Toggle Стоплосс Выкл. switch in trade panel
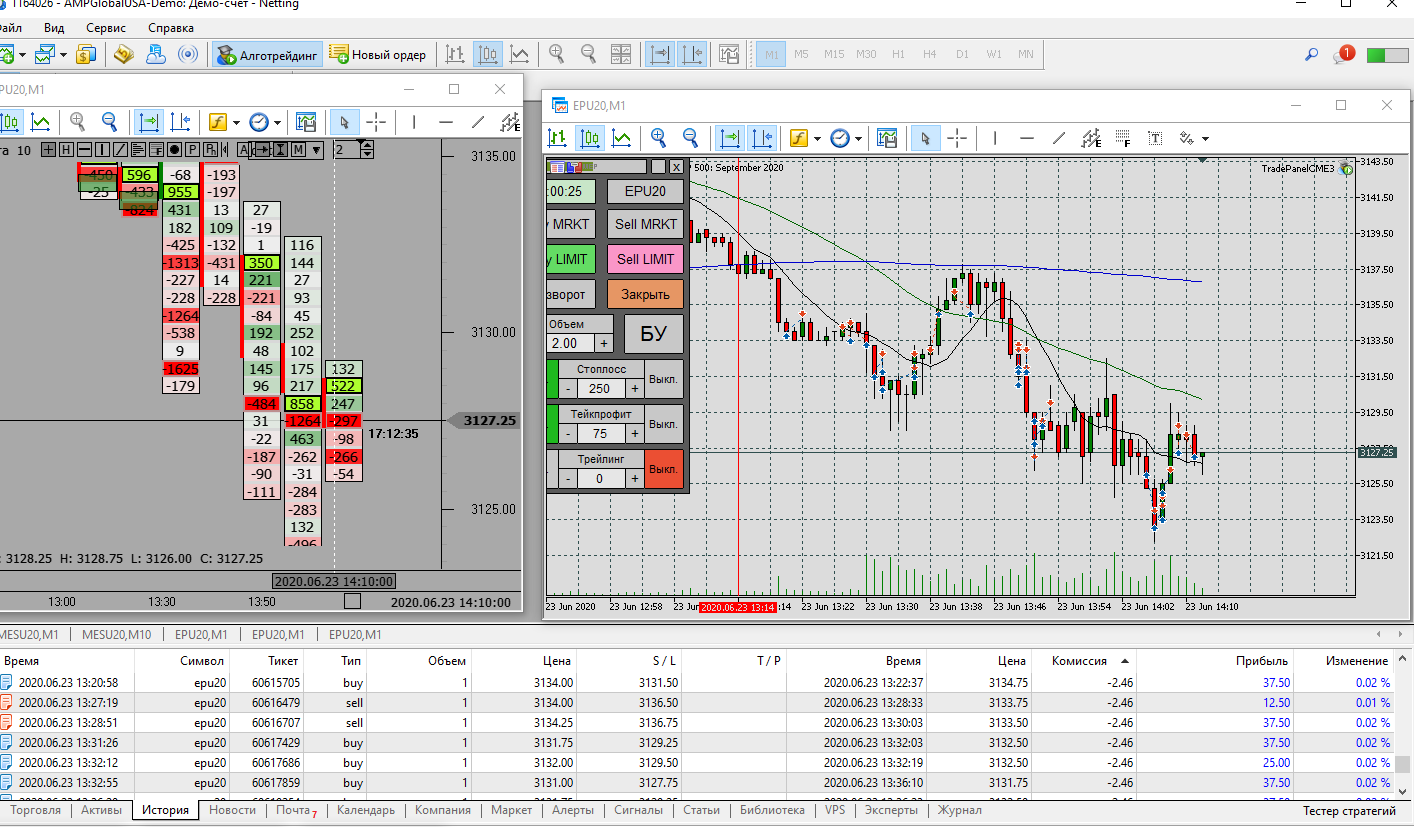1414x827 pixels. (664, 379)
